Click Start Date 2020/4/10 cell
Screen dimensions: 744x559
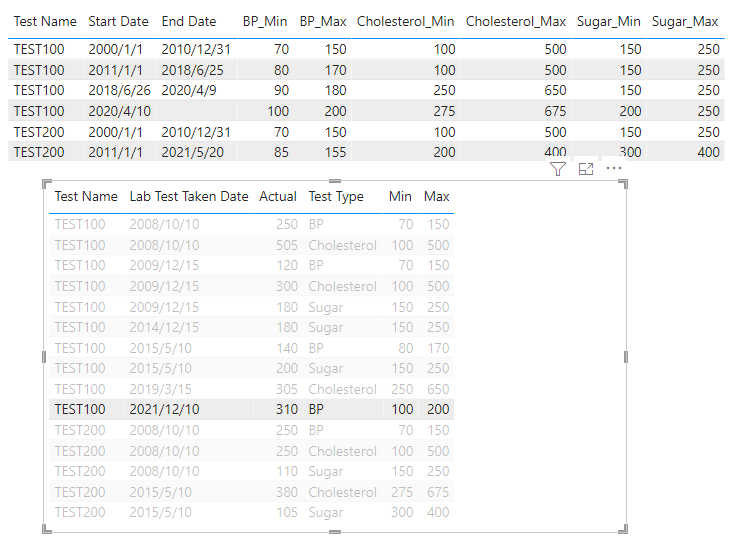click(x=119, y=111)
